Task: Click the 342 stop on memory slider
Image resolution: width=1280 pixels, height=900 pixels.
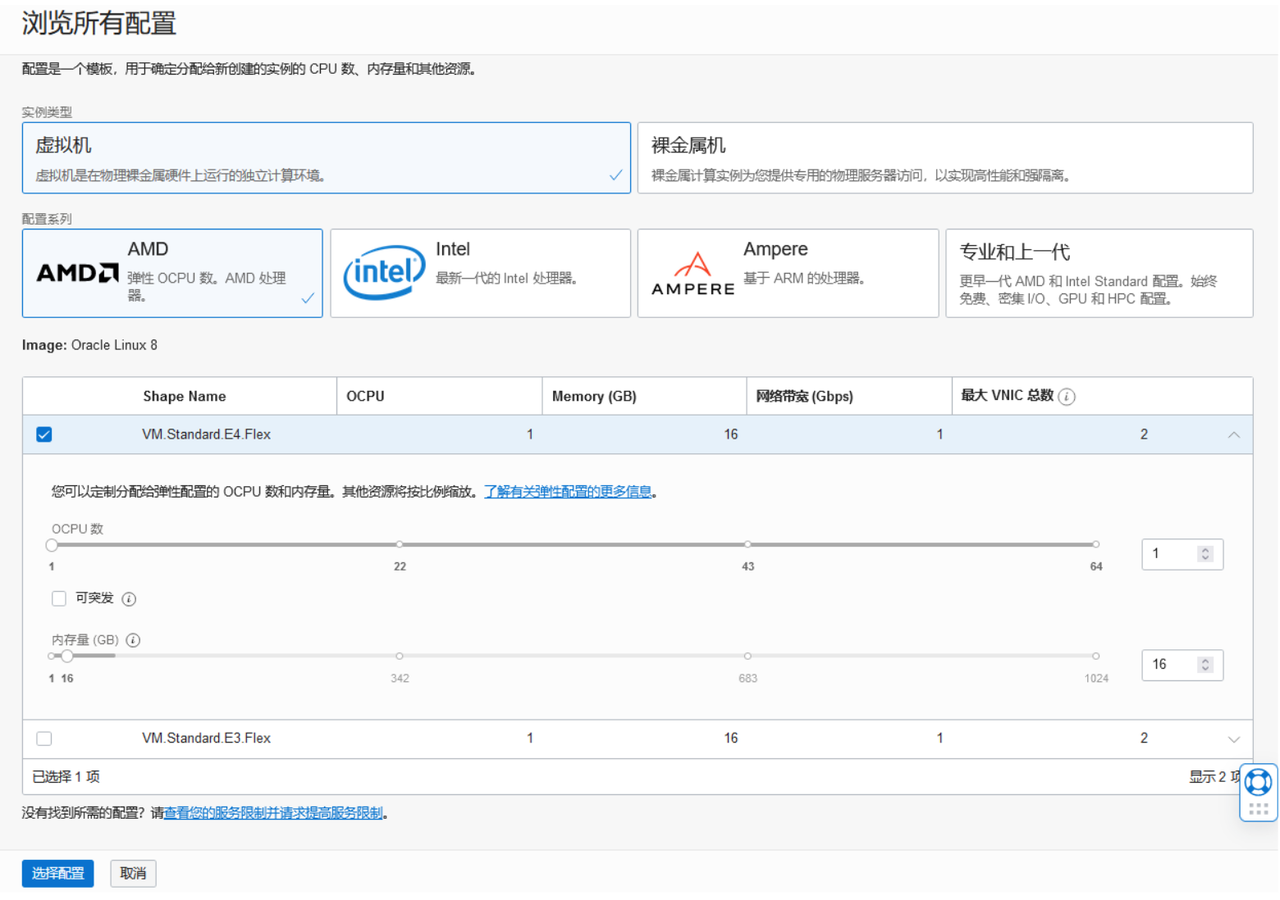Action: click(x=400, y=656)
